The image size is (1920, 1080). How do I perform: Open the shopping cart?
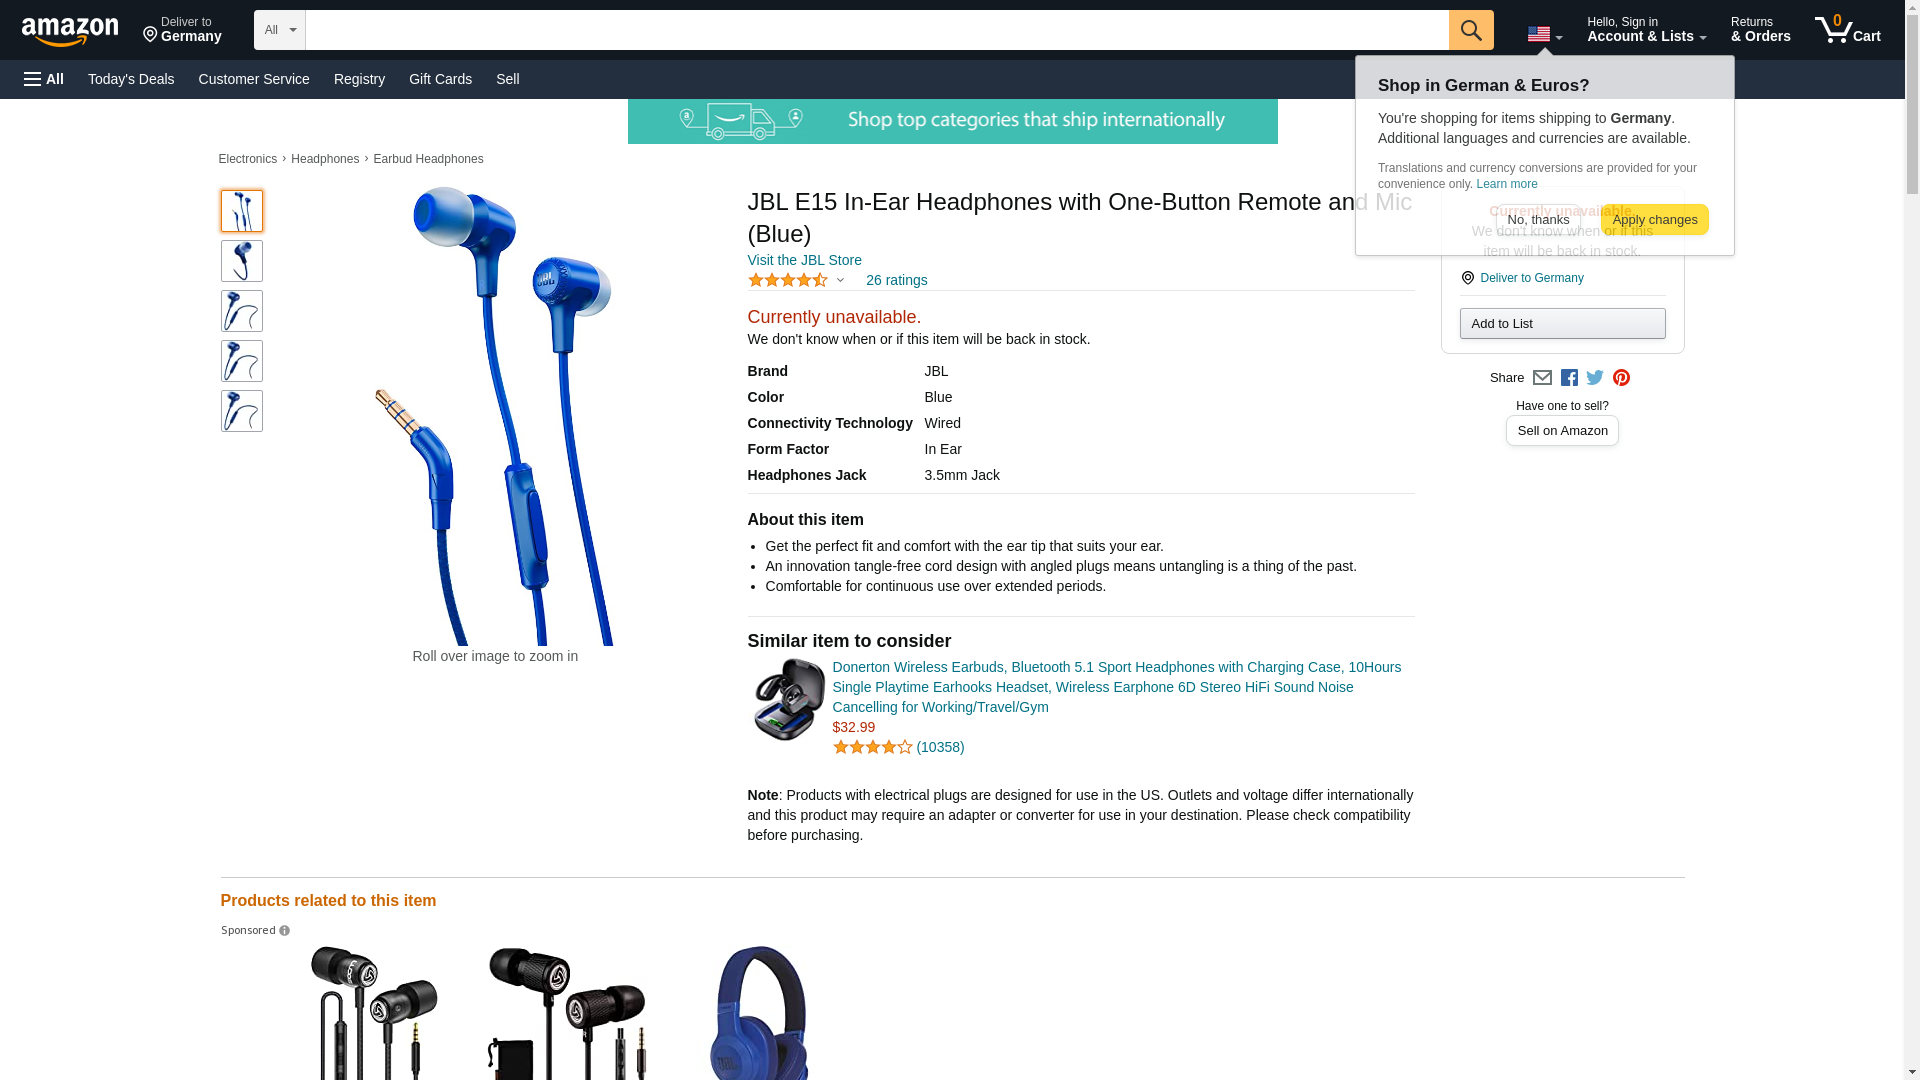pos(1848,30)
